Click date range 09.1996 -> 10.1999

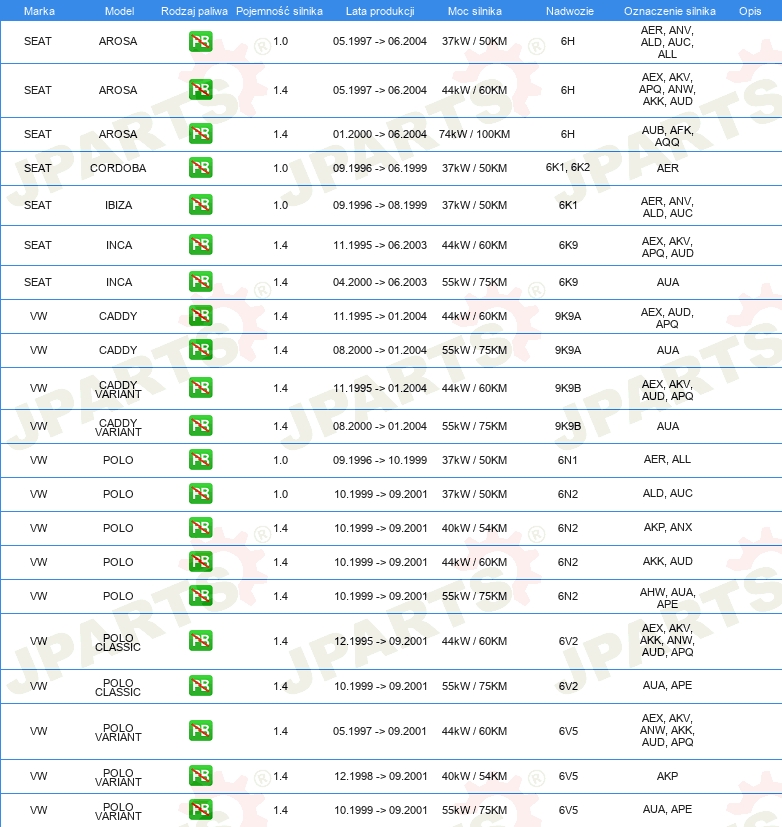coord(380,460)
